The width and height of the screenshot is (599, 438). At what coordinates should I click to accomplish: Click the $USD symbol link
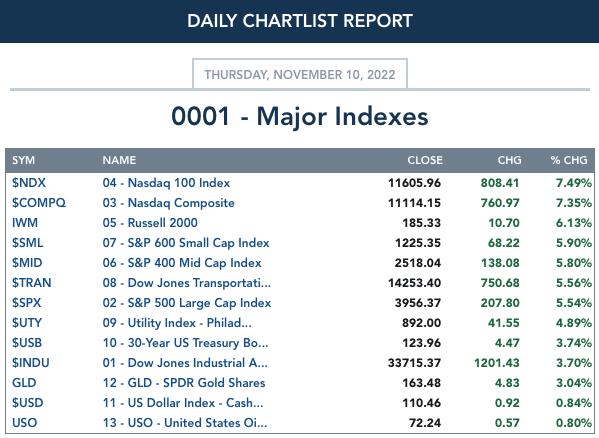[x=28, y=403]
